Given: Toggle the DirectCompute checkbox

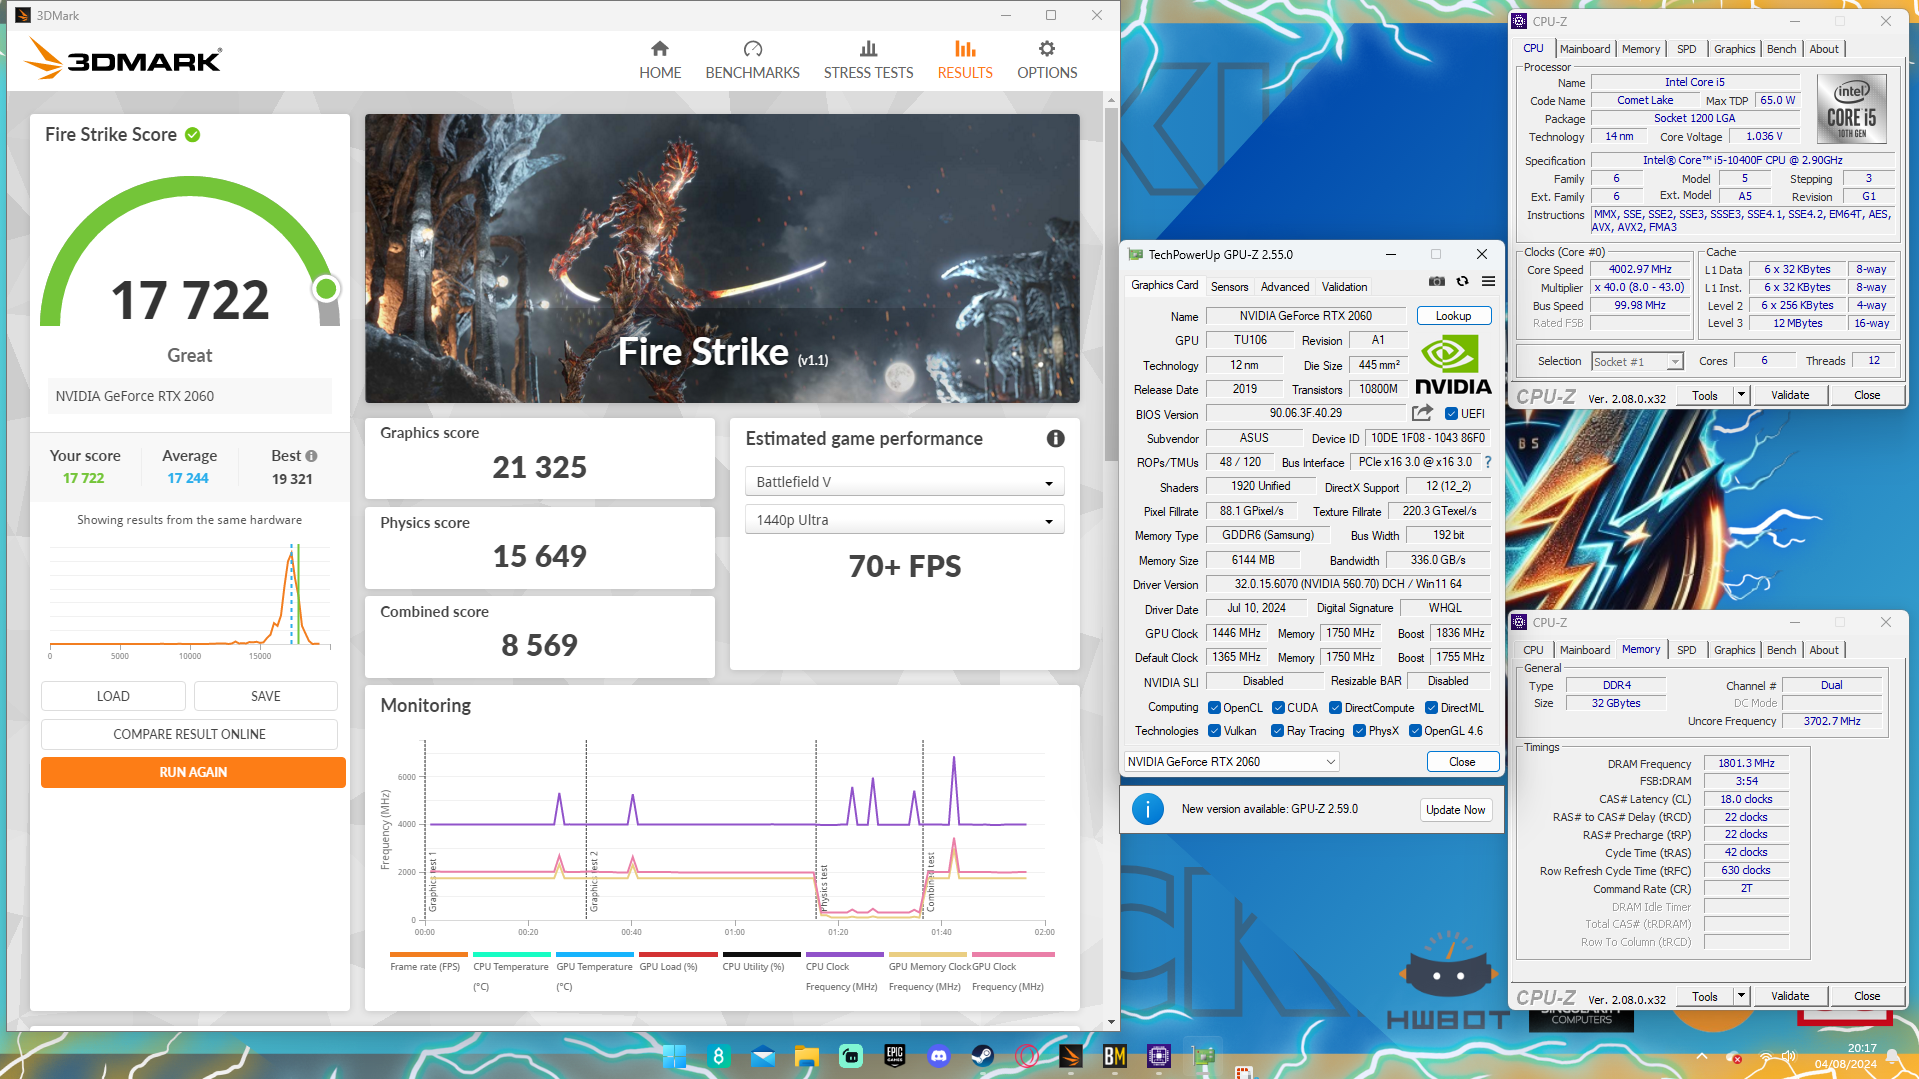Looking at the screenshot, I should pos(1335,708).
